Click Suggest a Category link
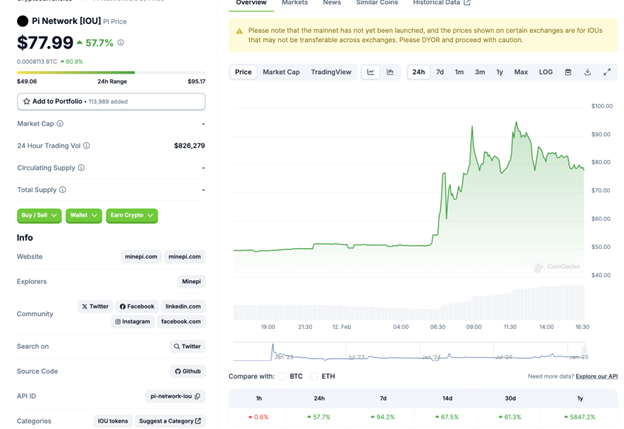This screenshot has width=624, height=429. tap(170, 421)
